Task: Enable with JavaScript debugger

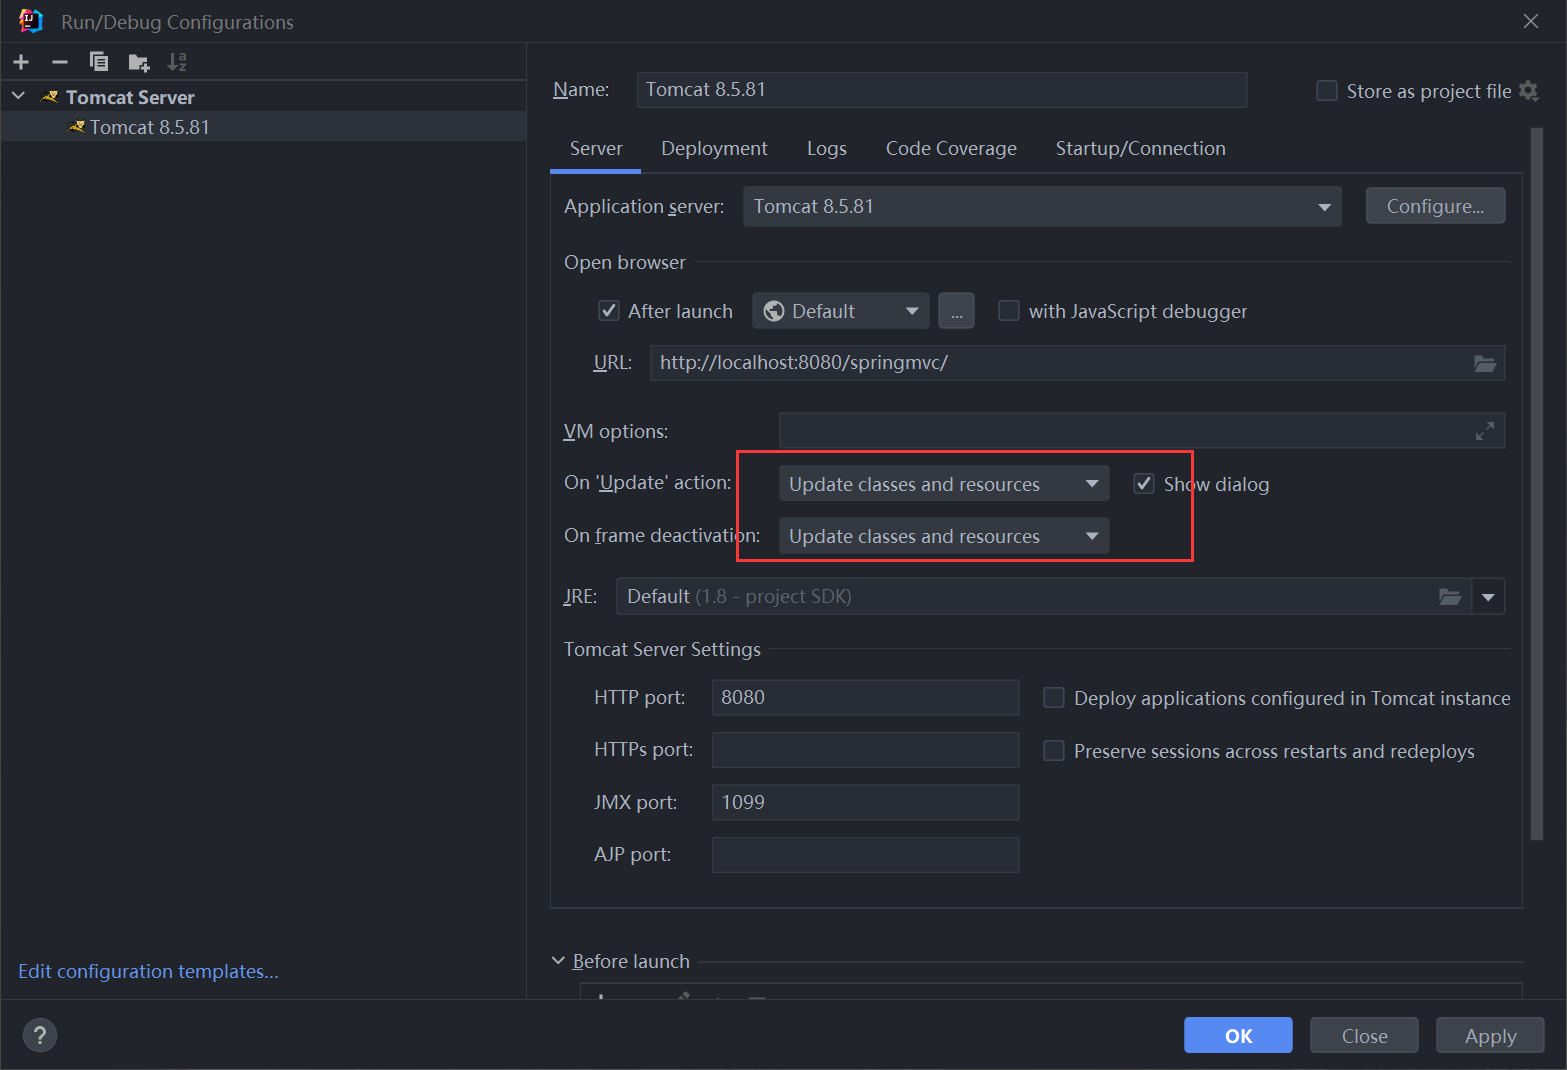Action: click(1009, 311)
